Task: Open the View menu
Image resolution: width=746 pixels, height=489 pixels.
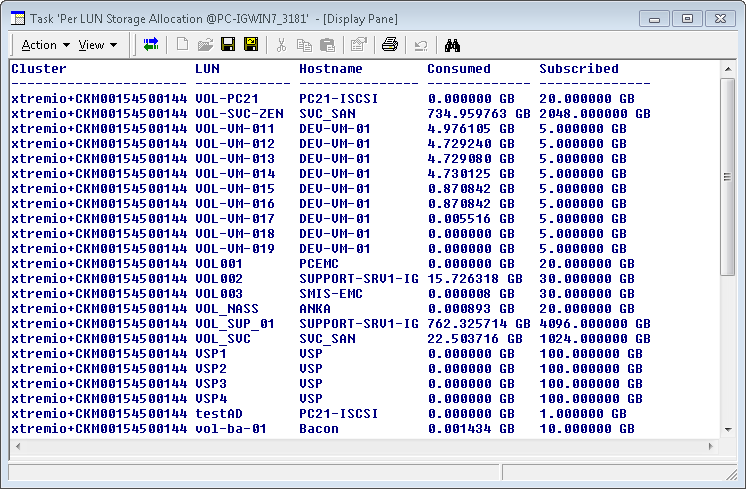Action: pos(91,45)
